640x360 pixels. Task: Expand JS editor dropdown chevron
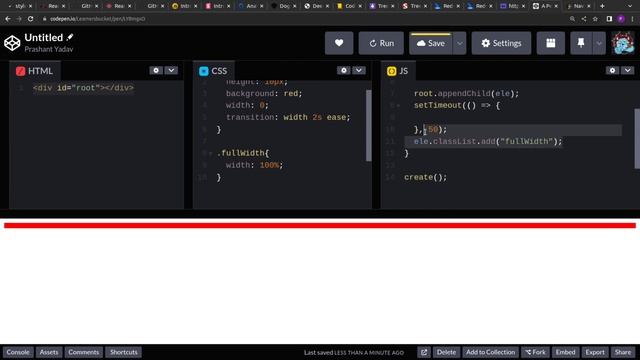pyautogui.click(x=627, y=70)
